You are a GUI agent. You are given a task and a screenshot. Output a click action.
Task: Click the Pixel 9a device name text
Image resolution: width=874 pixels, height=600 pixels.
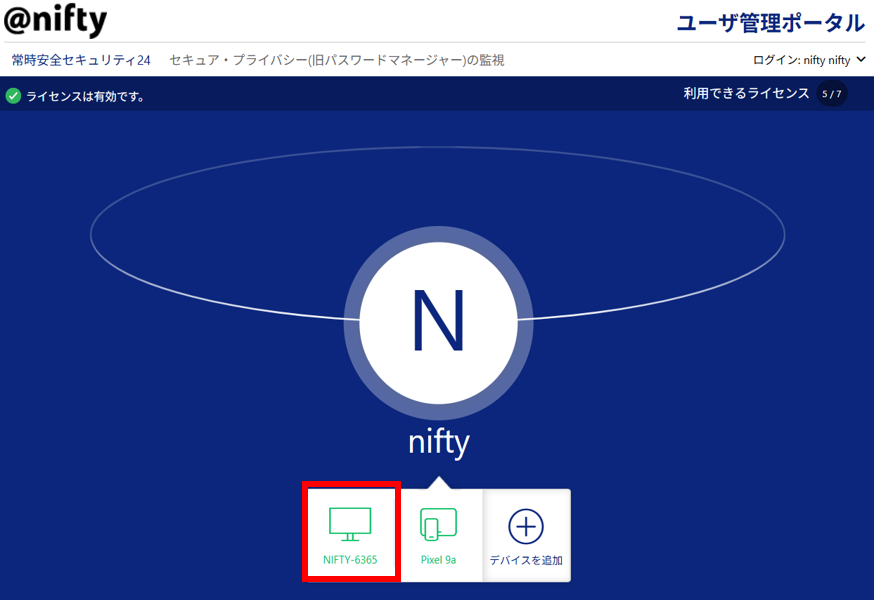(438, 560)
